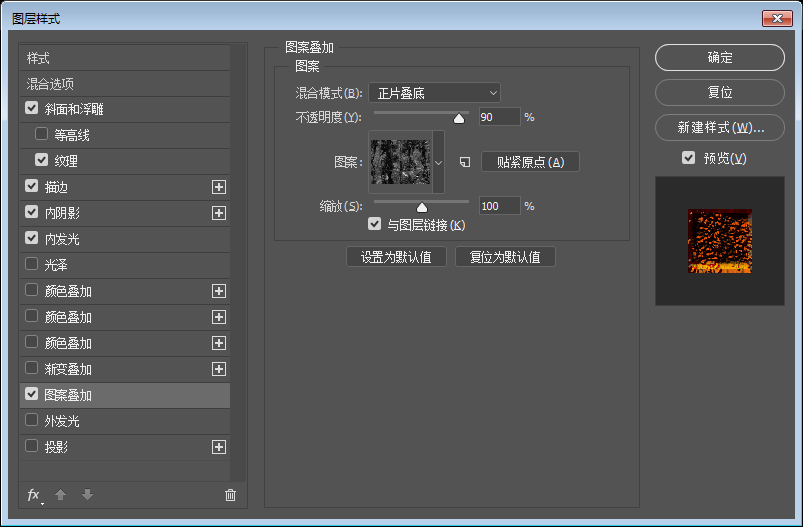Check the 颜色叠加 checkbox directly below 光泽
The width and height of the screenshot is (803, 527).
point(32,290)
